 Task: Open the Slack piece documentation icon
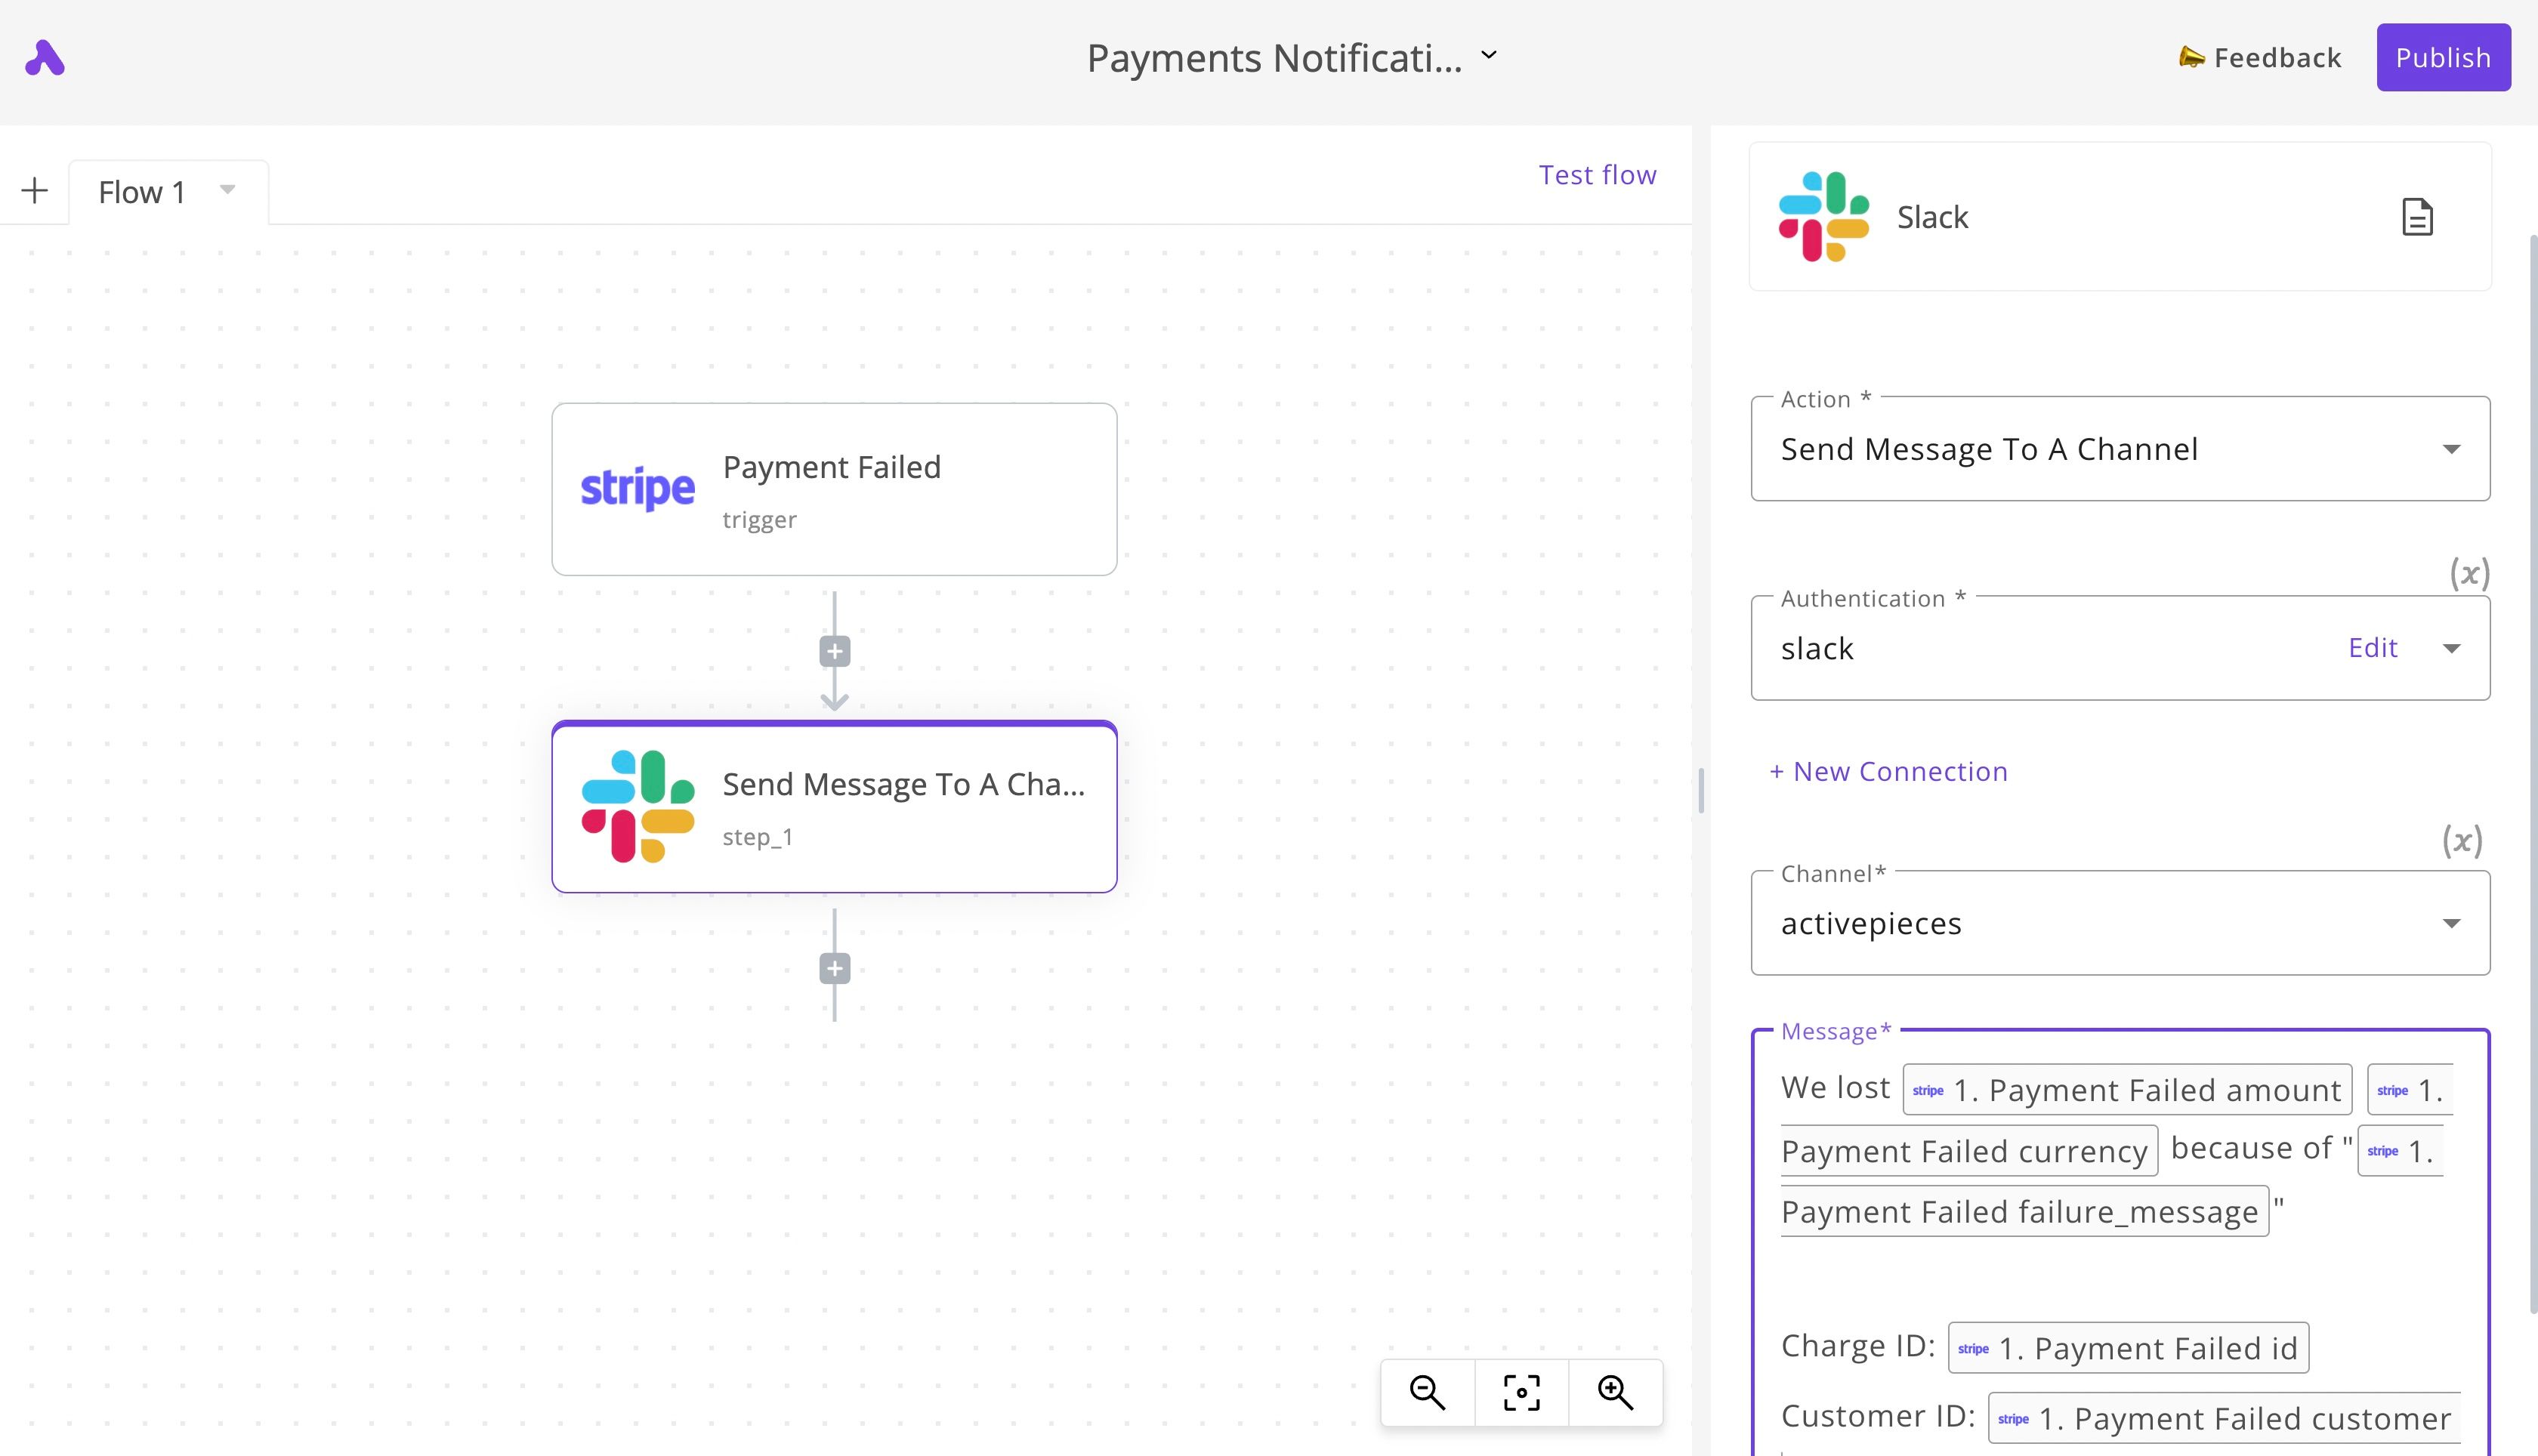coord(2417,217)
